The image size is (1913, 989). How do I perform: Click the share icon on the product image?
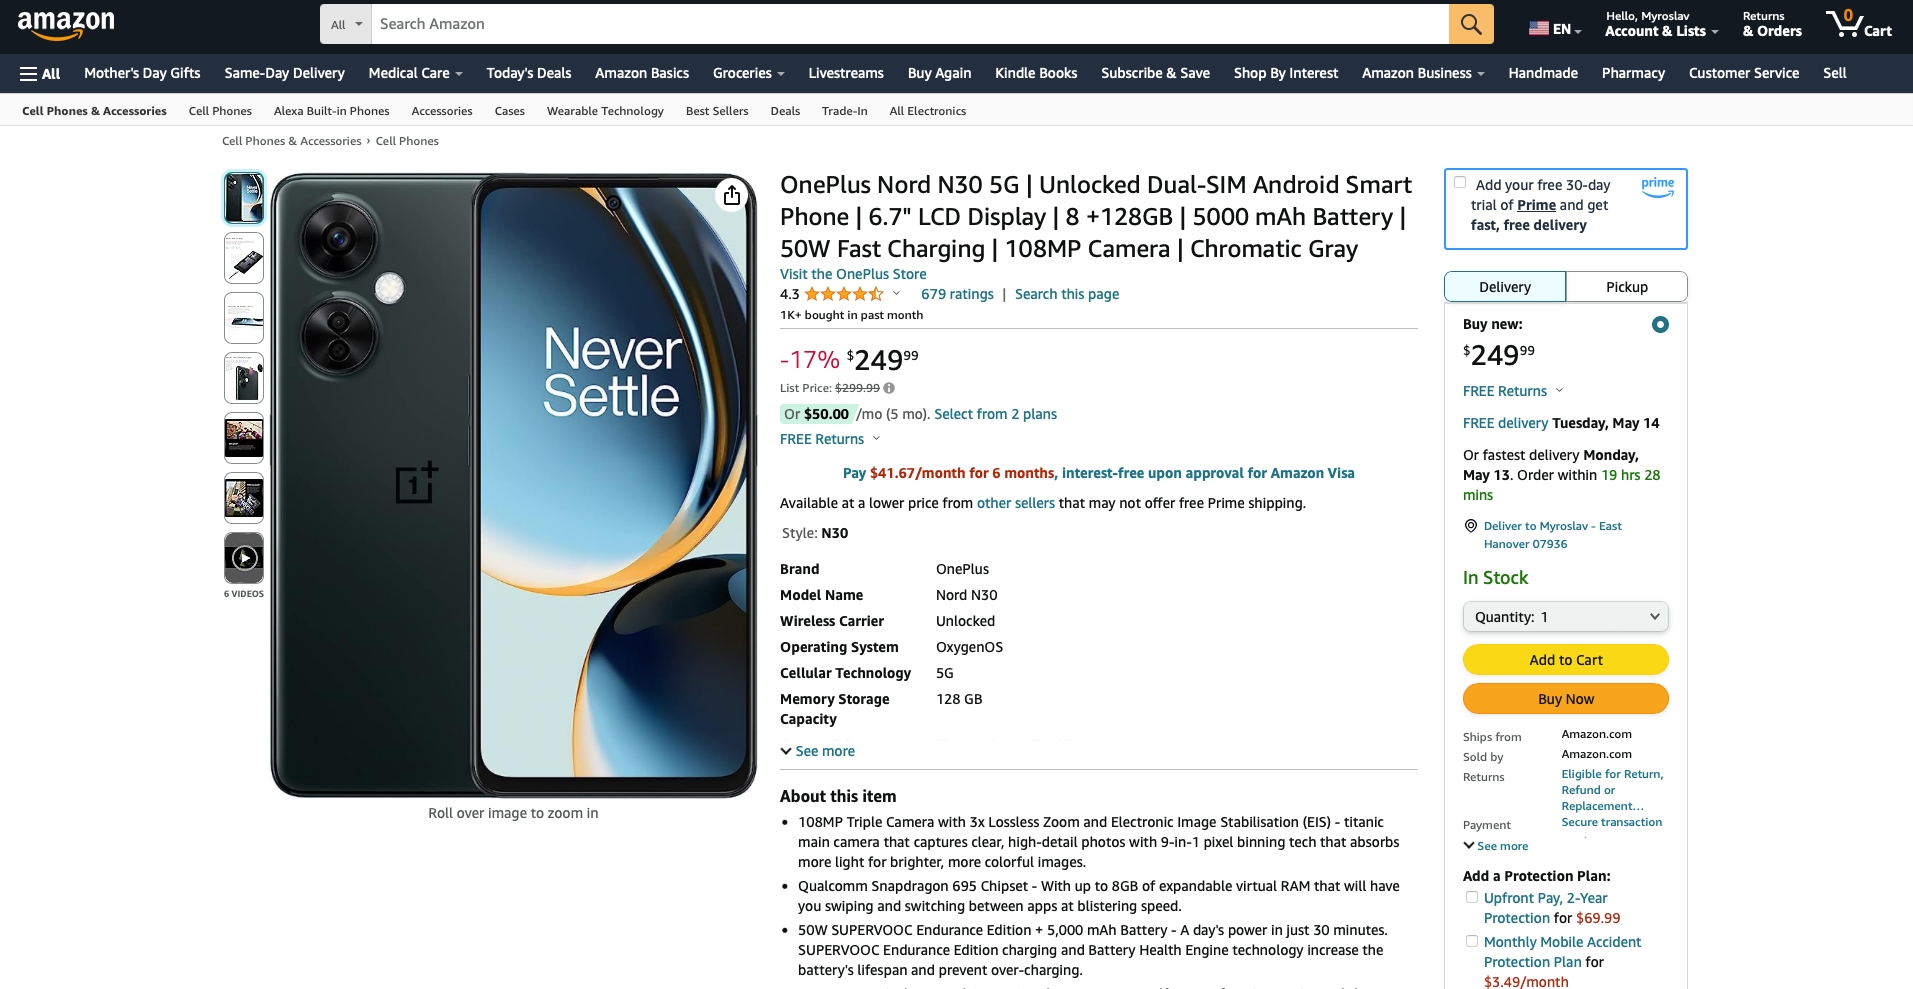(732, 195)
